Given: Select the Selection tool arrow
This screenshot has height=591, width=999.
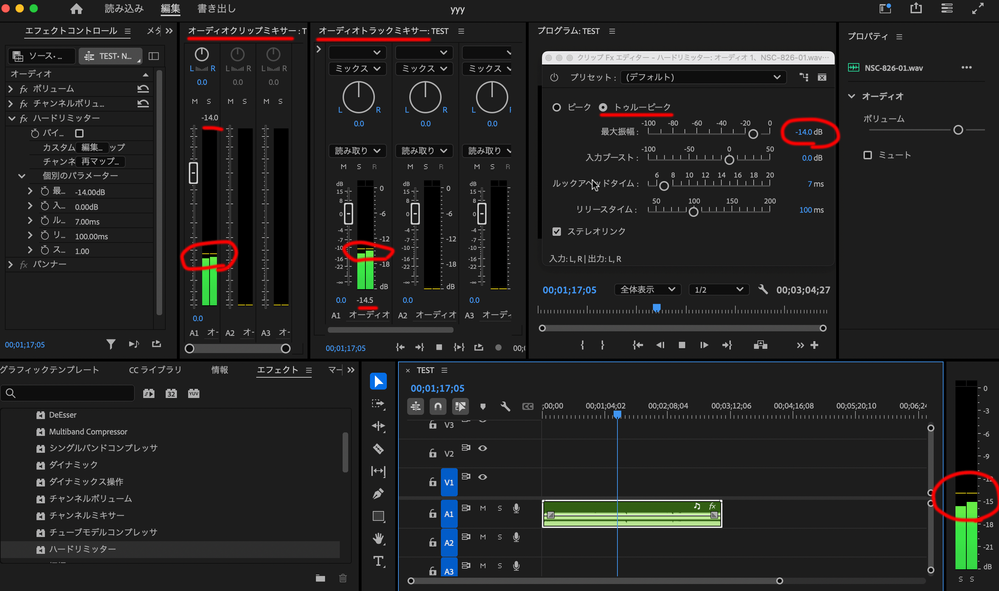Looking at the screenshot, I should (379, 381).
